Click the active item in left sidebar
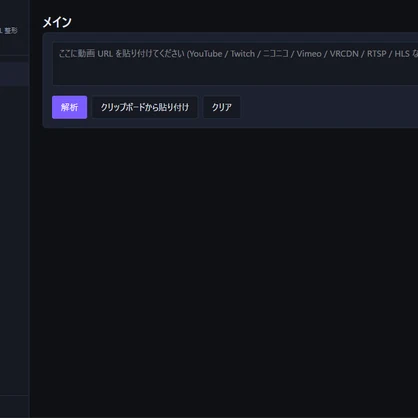 (x=14, y=74)
